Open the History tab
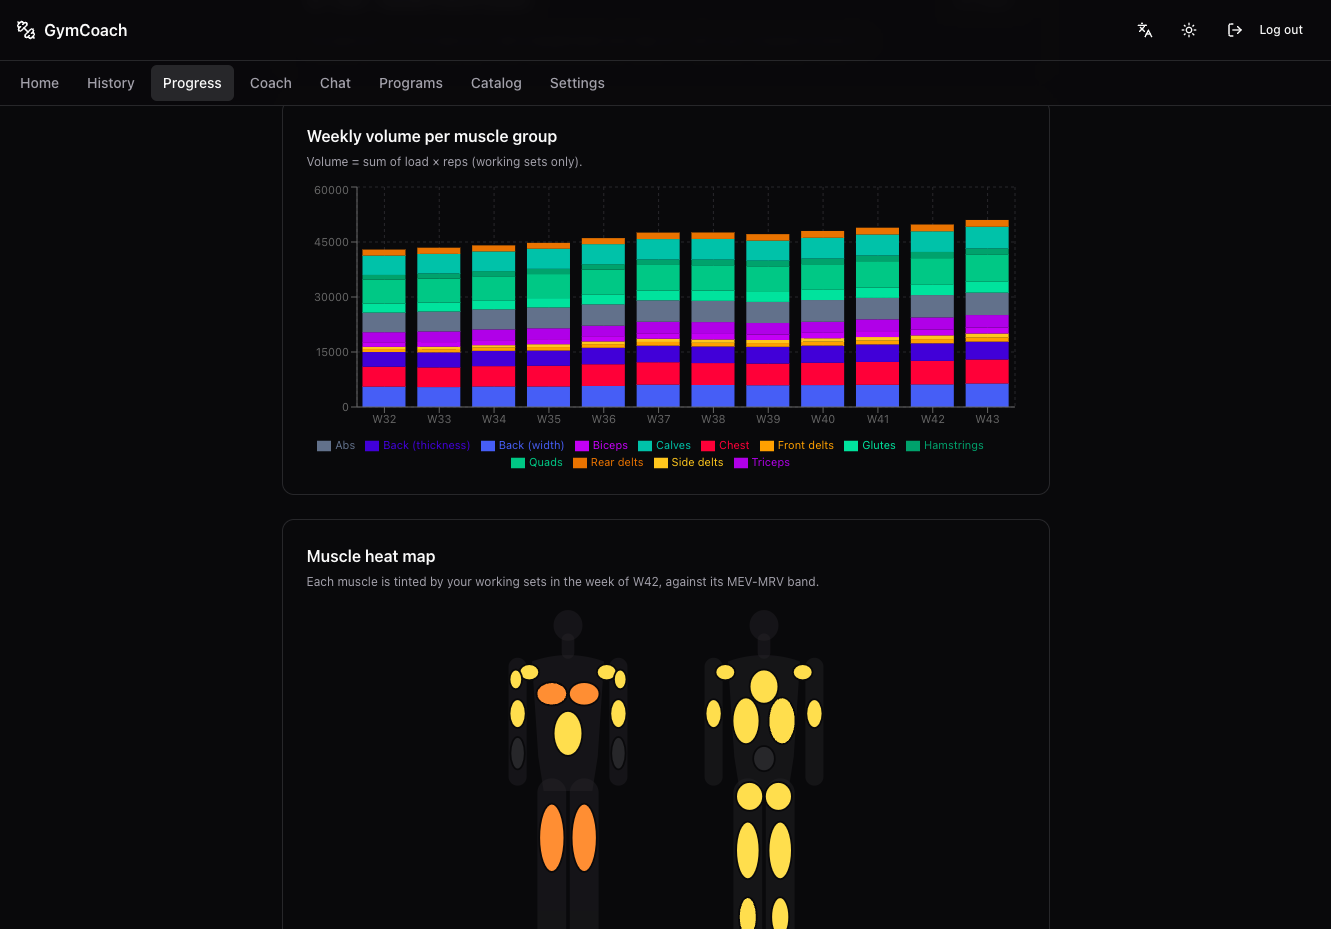 click(111, 83)
